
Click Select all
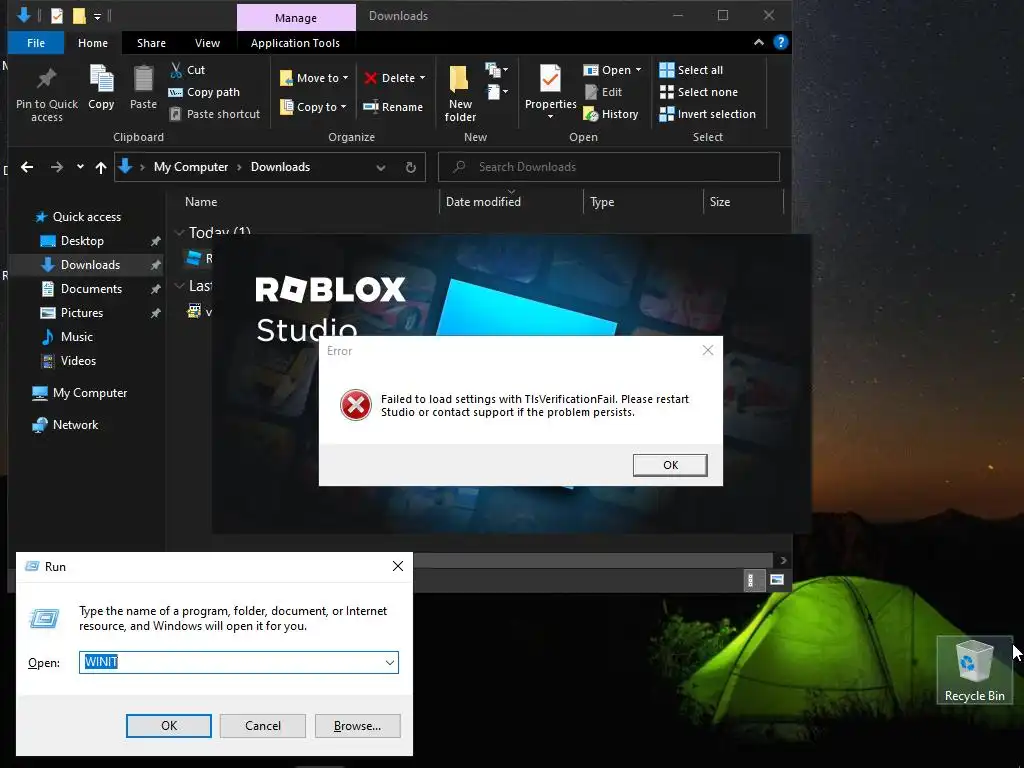click(691, 70)
